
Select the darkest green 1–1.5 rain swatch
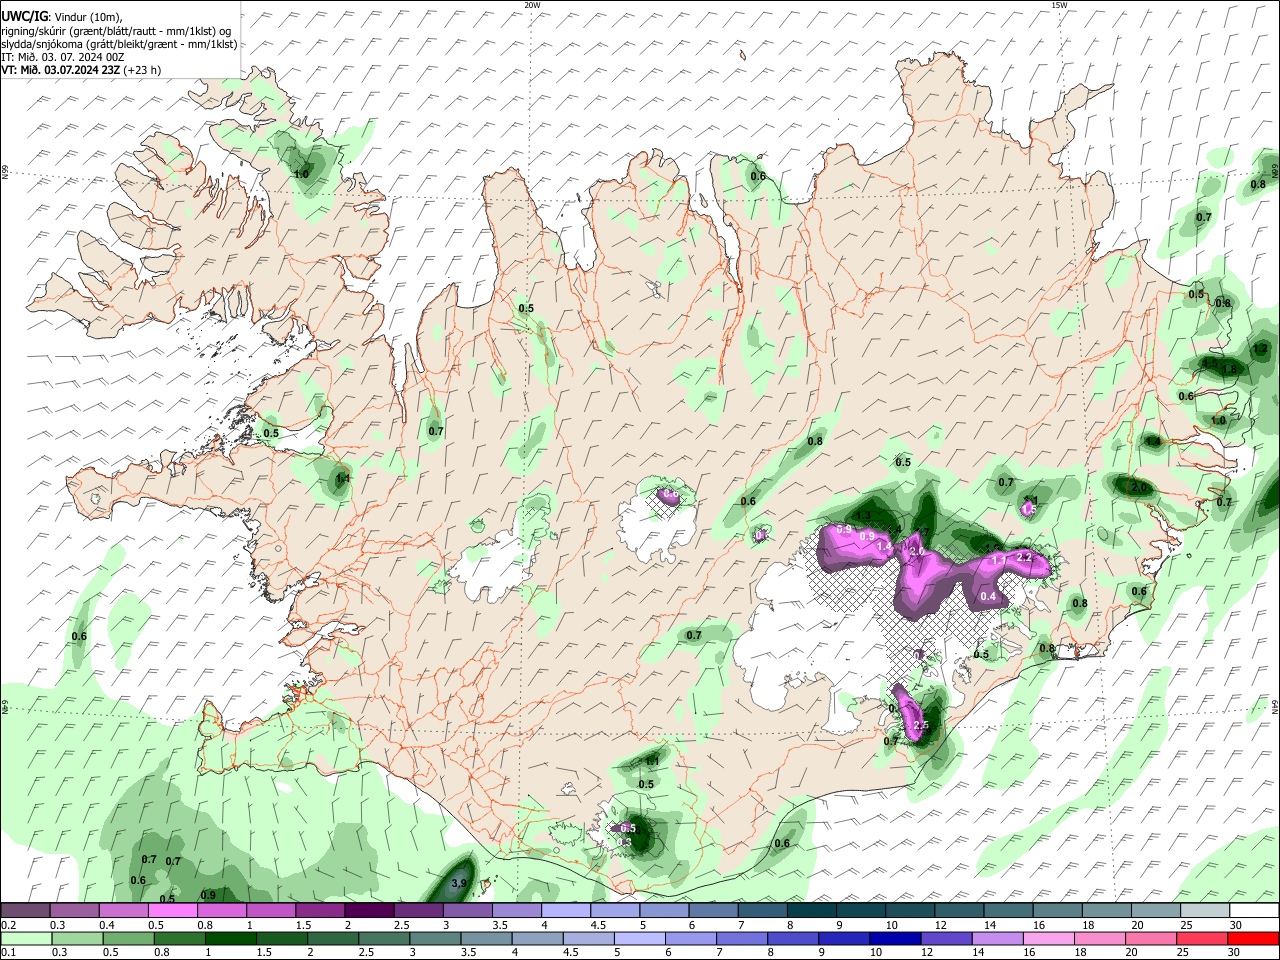231,938
